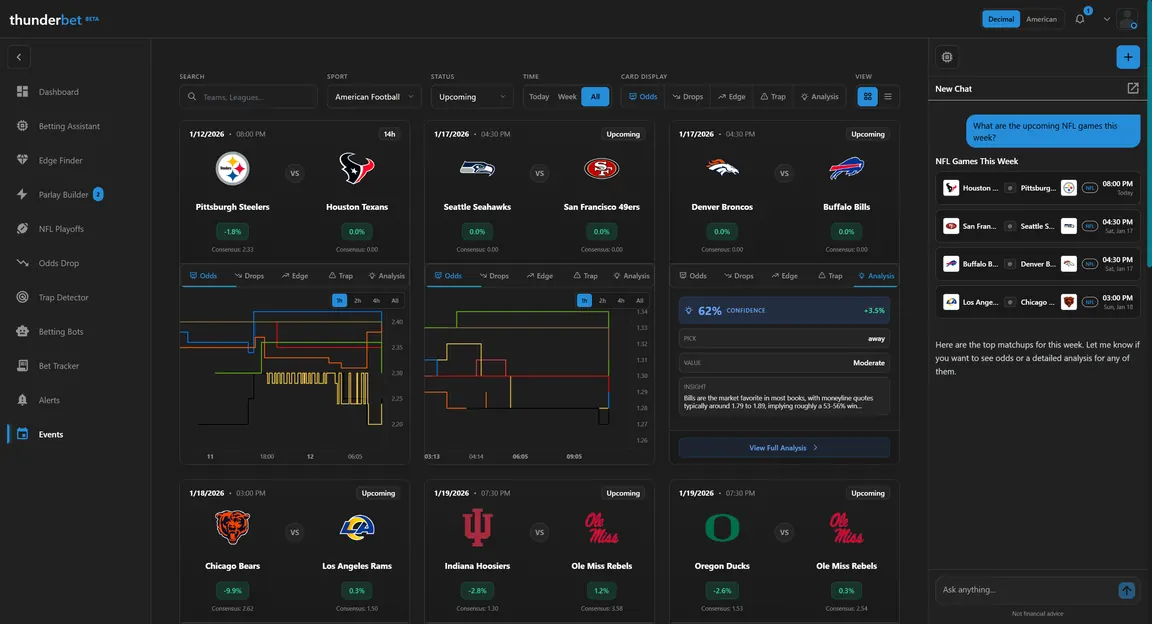Image resolution: width=1152 pixels, height=624 pixels.
Task: Open chat in popout window icon
Action: coord(1133,88)
